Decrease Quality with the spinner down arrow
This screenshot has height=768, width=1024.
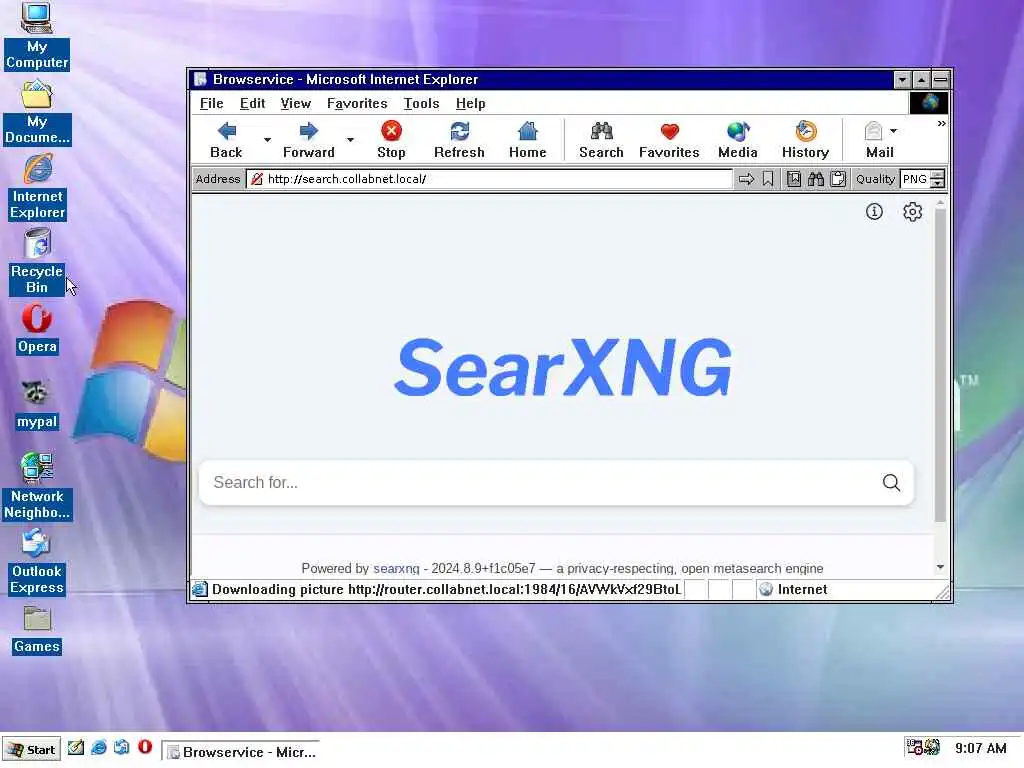[938, 184]
